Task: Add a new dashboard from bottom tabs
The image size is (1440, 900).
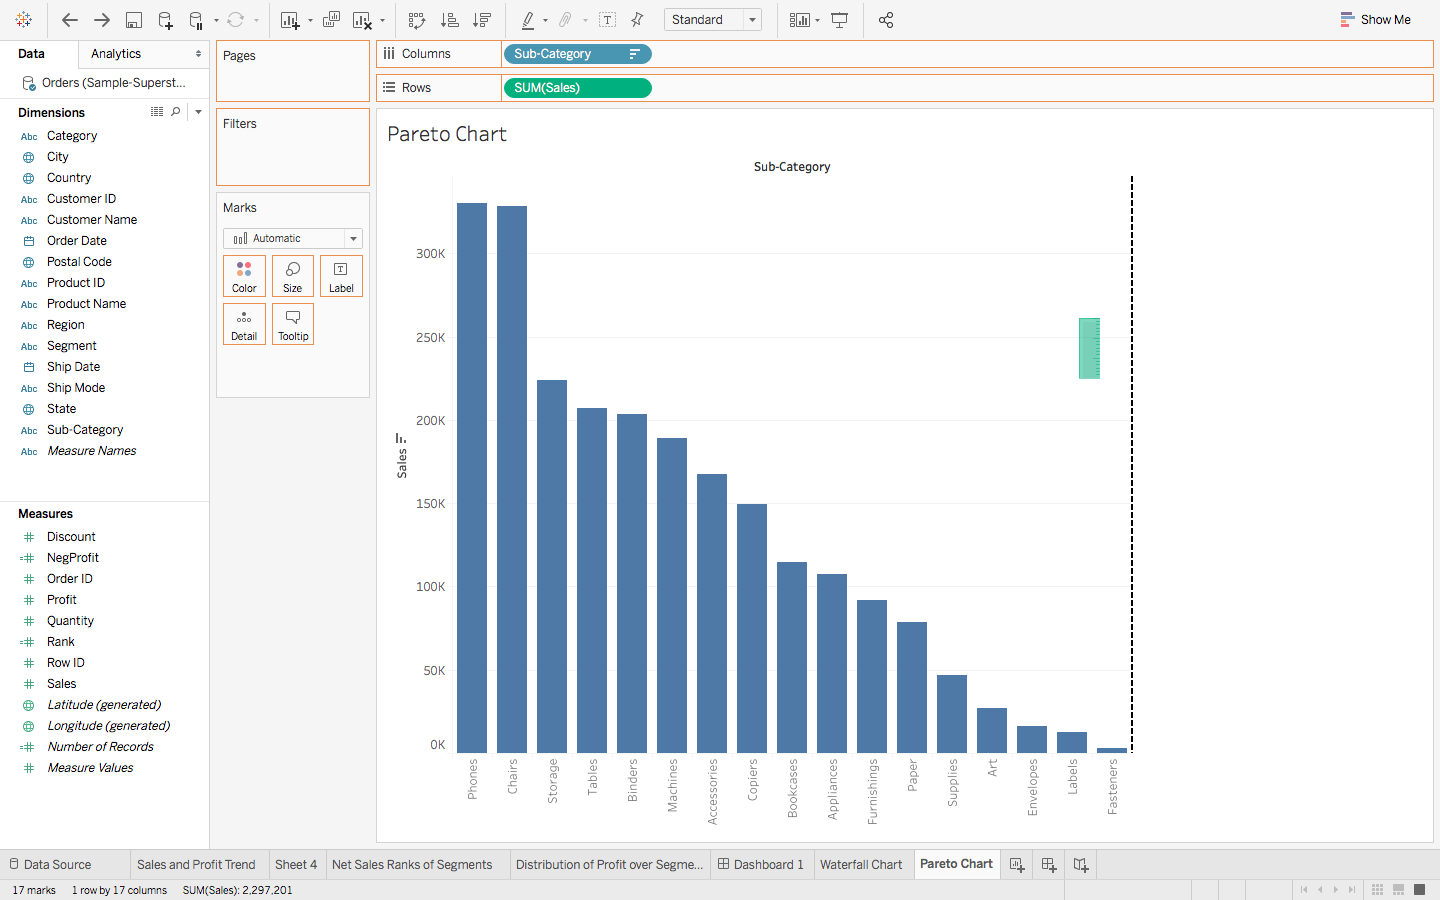Action: tap(1048, 865)
